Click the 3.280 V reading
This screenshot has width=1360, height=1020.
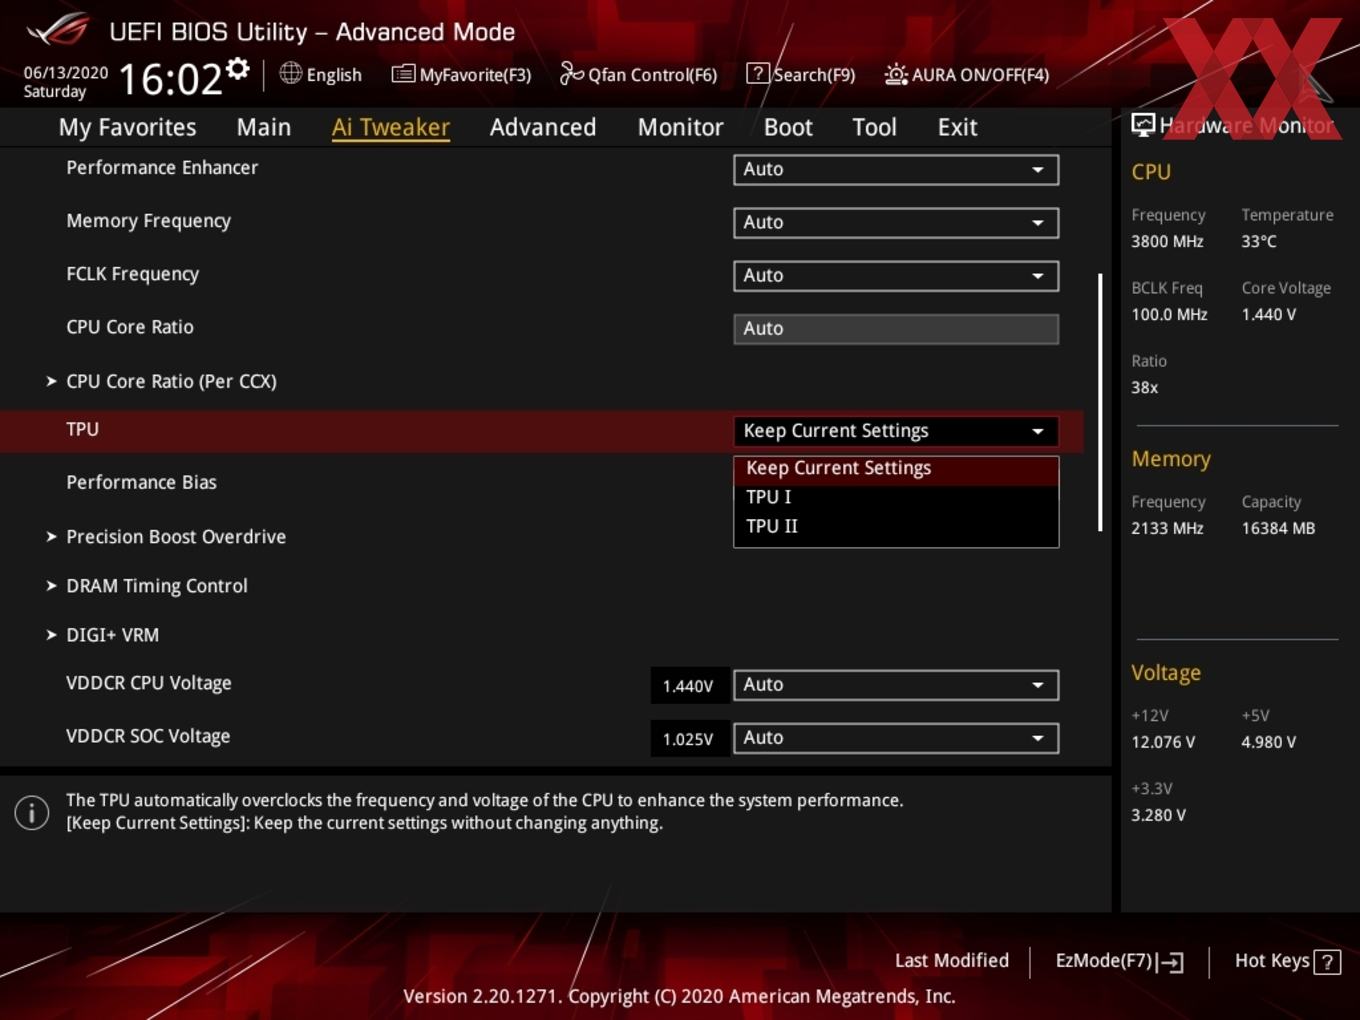1158,815
